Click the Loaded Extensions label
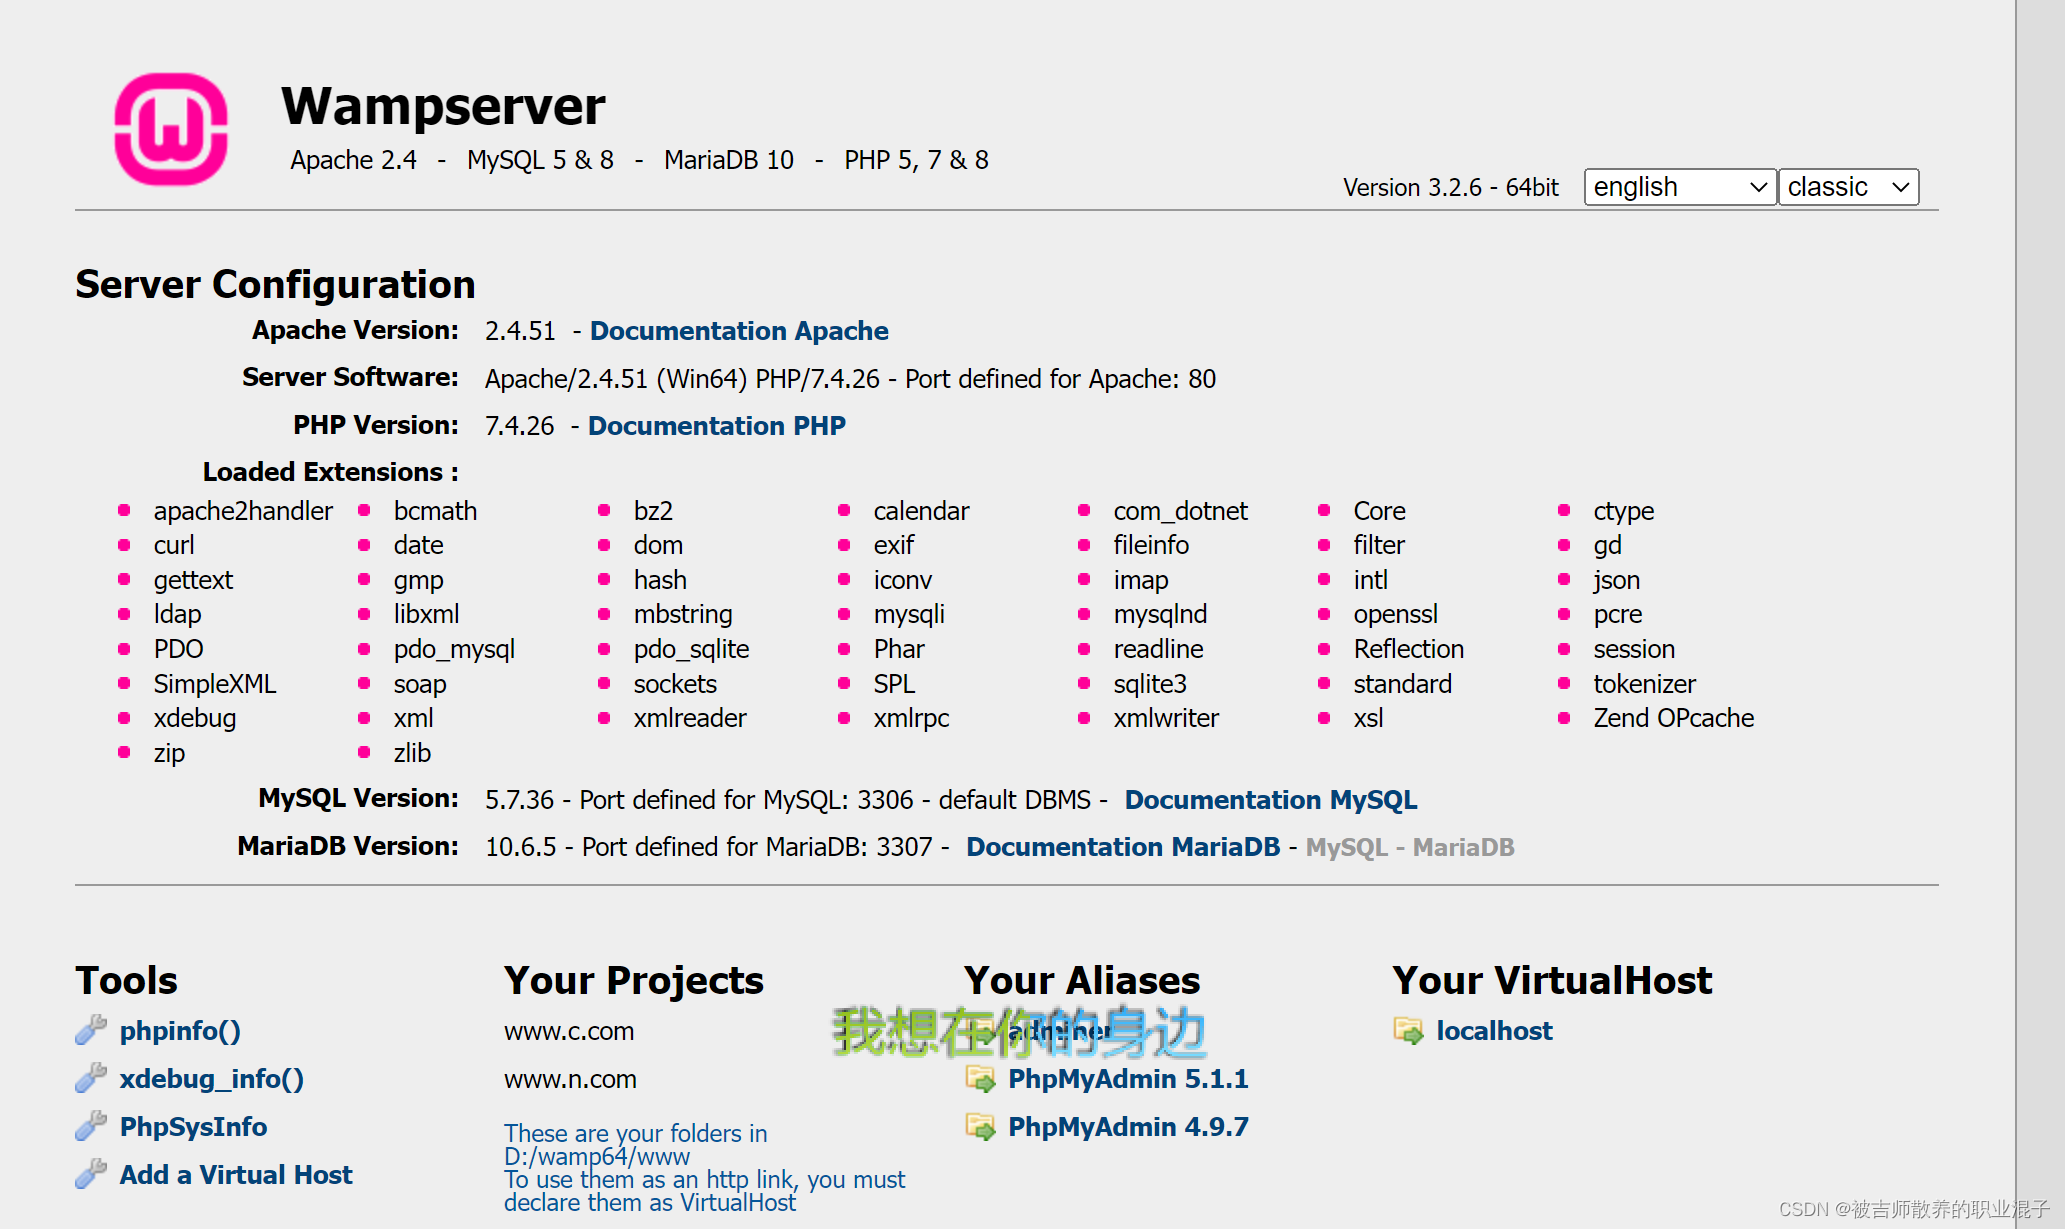This screenshot has height=1229, width=2065. [330, 472]
